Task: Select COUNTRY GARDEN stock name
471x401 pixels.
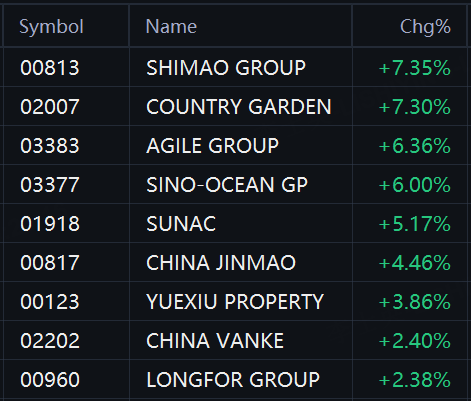Action: click(239, 107)
